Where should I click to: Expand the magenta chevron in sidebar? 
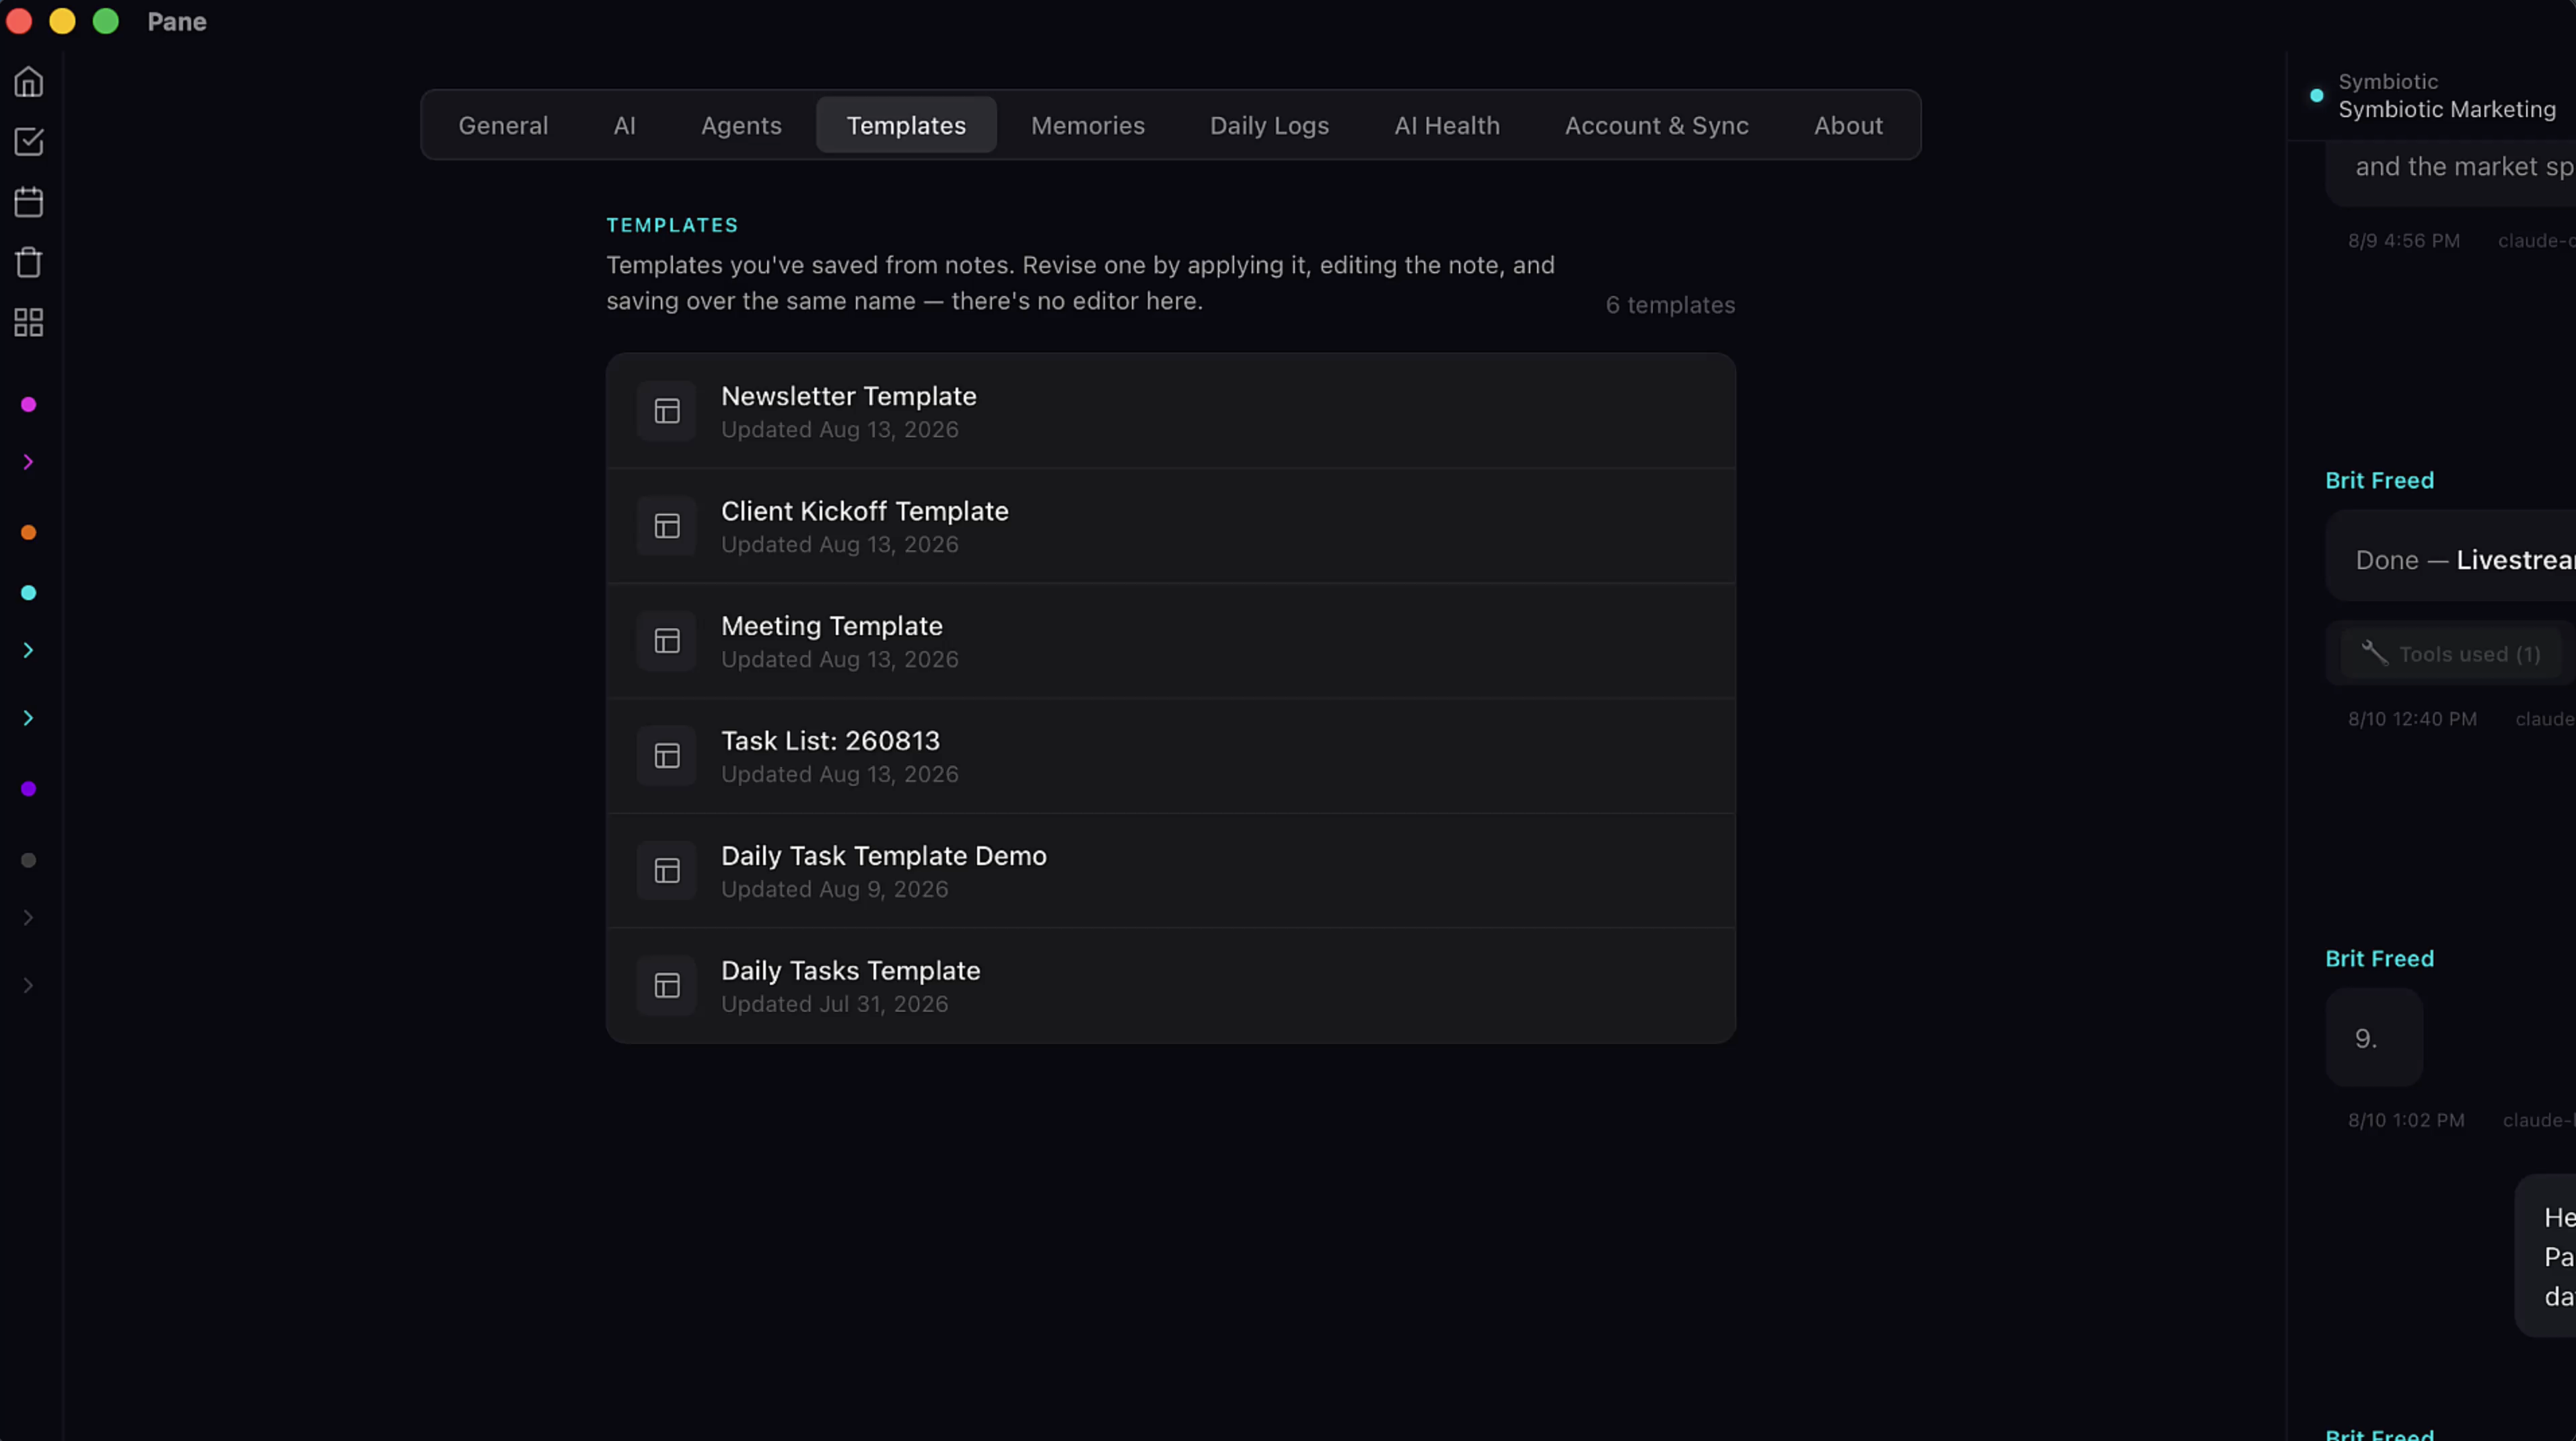[28, 462]
